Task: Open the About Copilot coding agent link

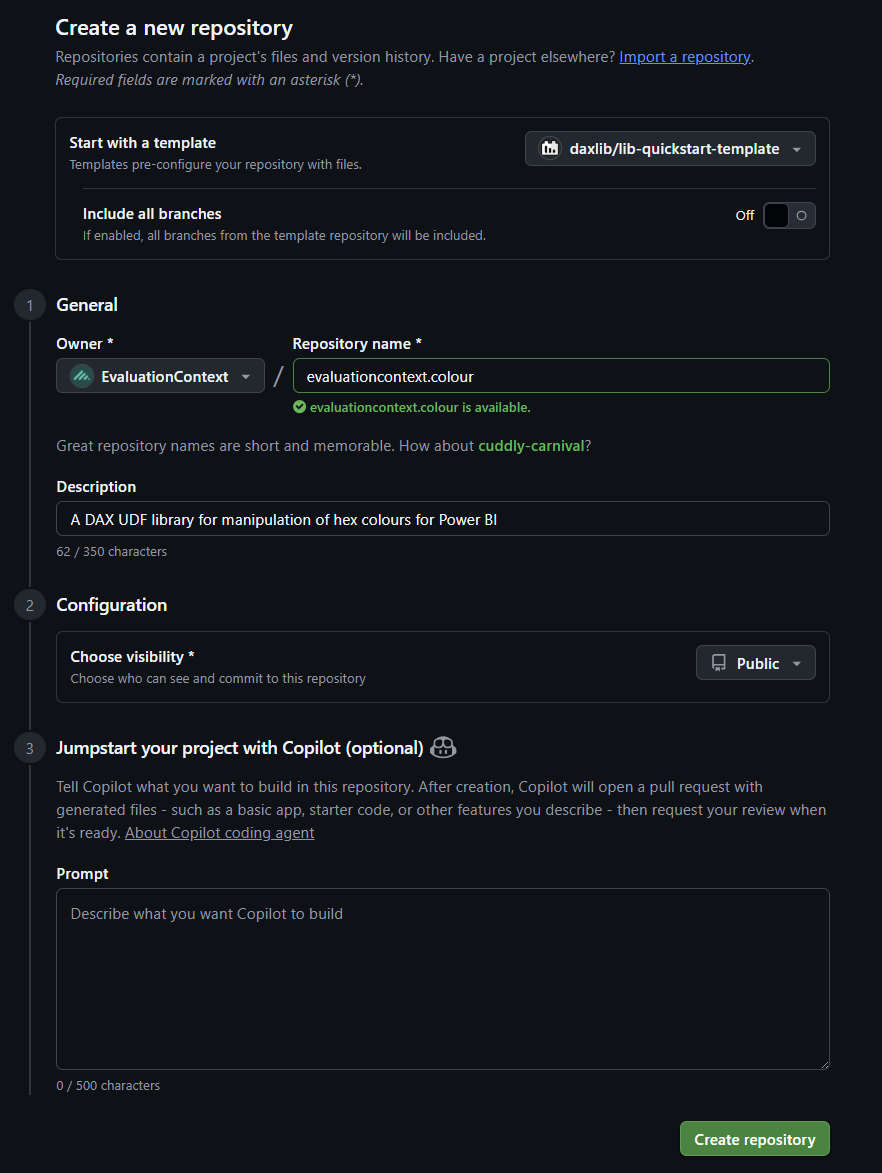Action: tap(219, 833)
